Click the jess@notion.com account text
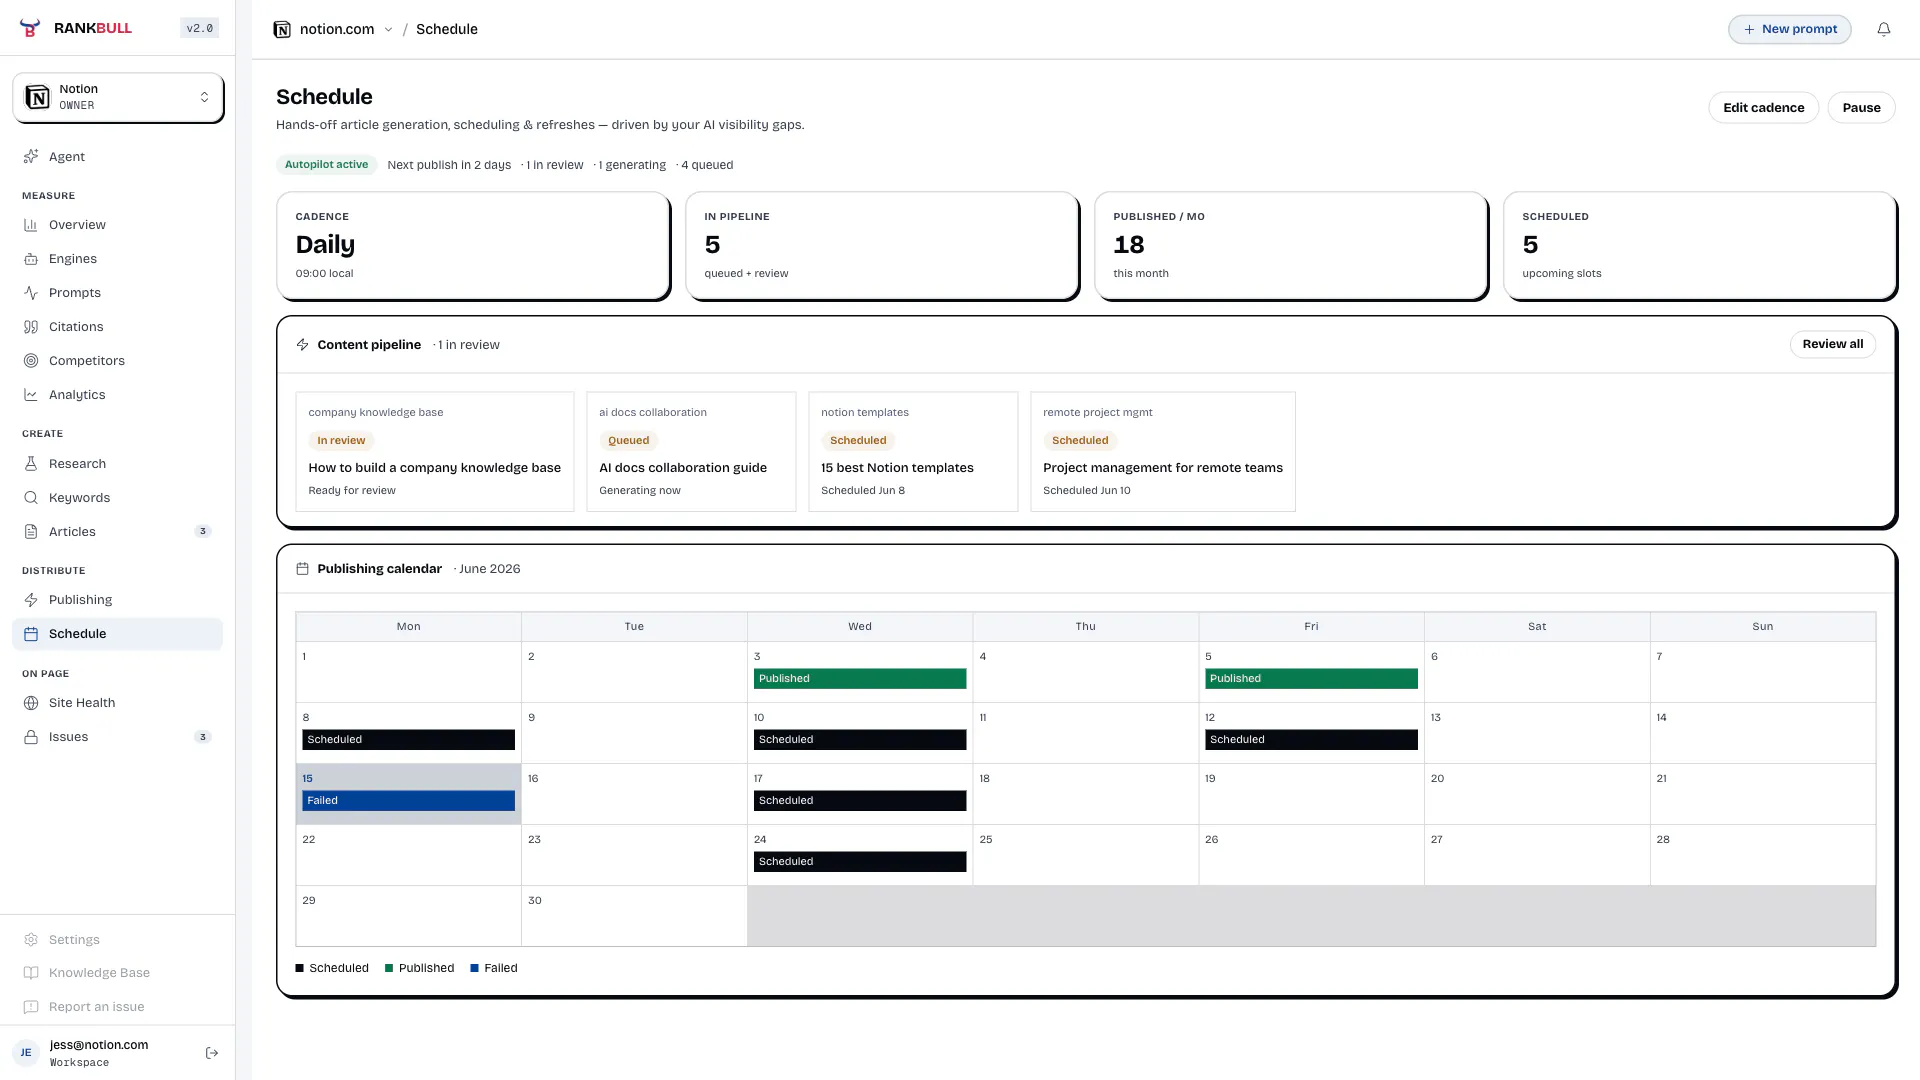 click(x=99, y=1045)
